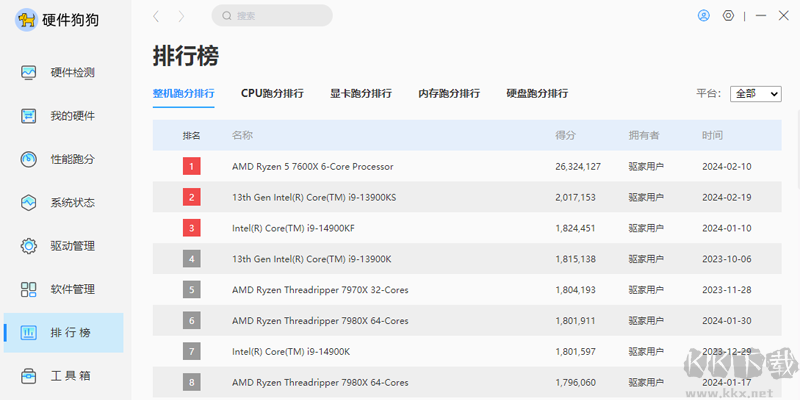Screen dimensions: 800x400
Task: Click the score 1,824,451
Action: (x=576, y=228)
